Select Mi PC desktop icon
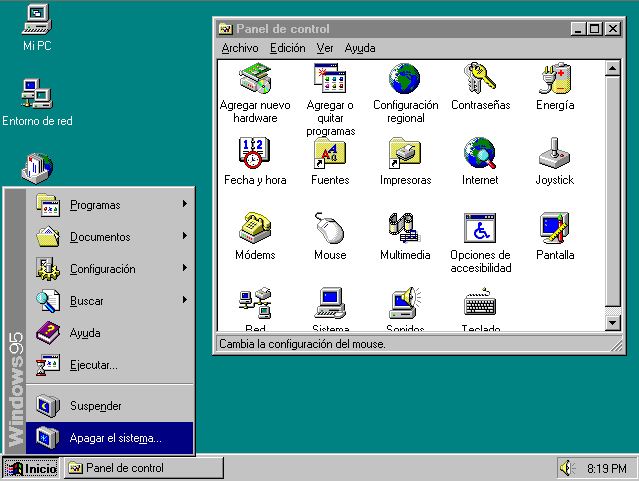 tap(37, 20)
